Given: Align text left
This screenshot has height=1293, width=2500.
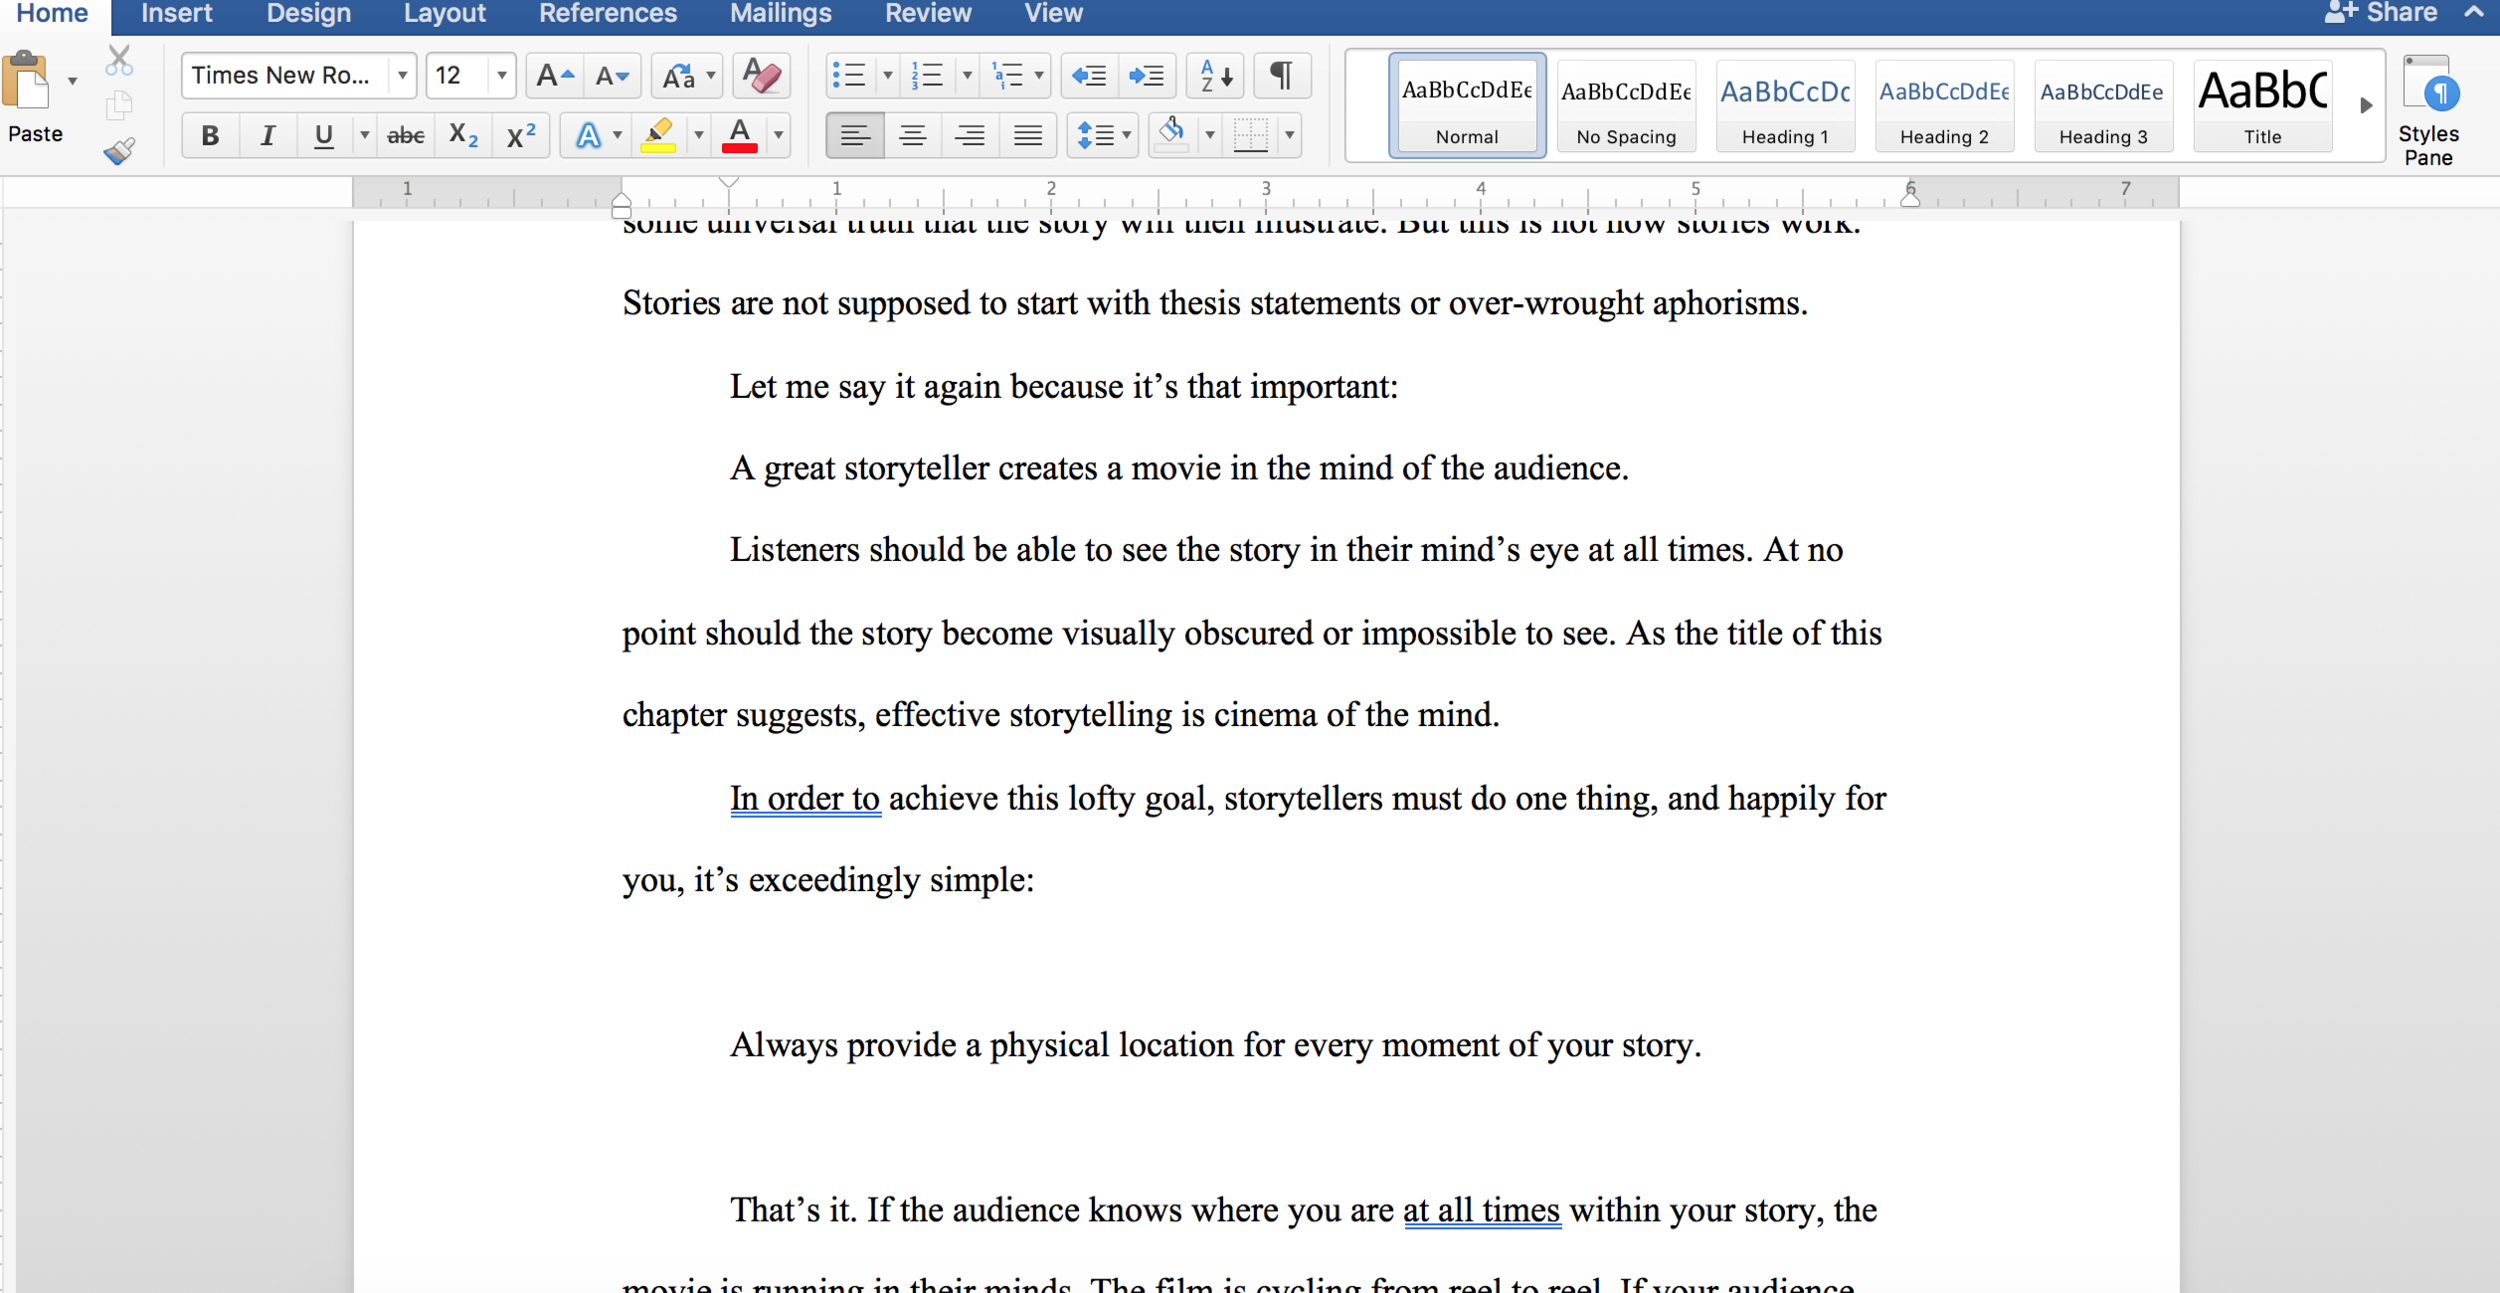Looking at the screenshot, I should pos(855,135).
